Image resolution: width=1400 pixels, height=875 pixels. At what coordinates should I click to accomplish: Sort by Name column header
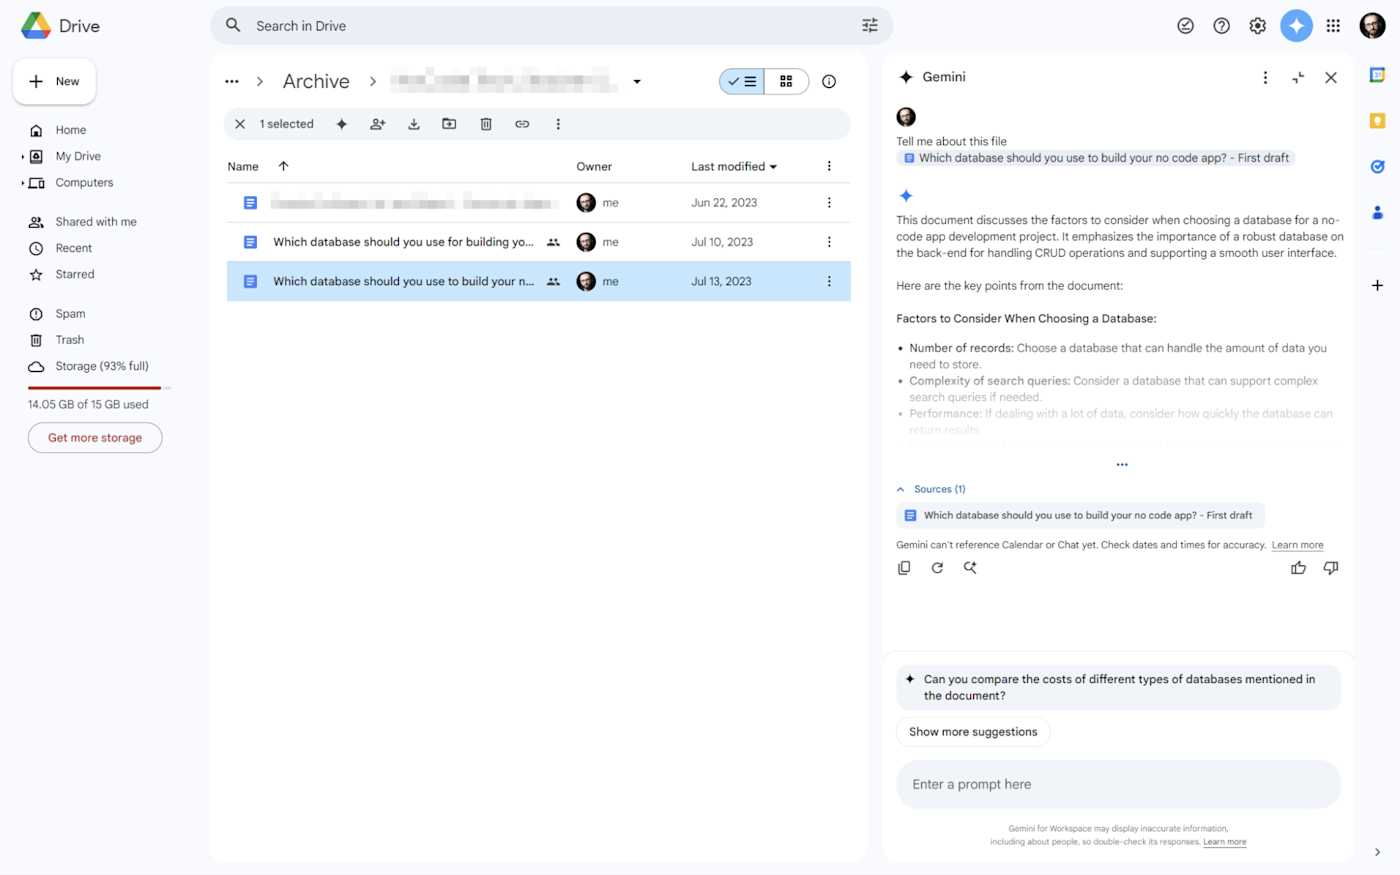(243, 167)
